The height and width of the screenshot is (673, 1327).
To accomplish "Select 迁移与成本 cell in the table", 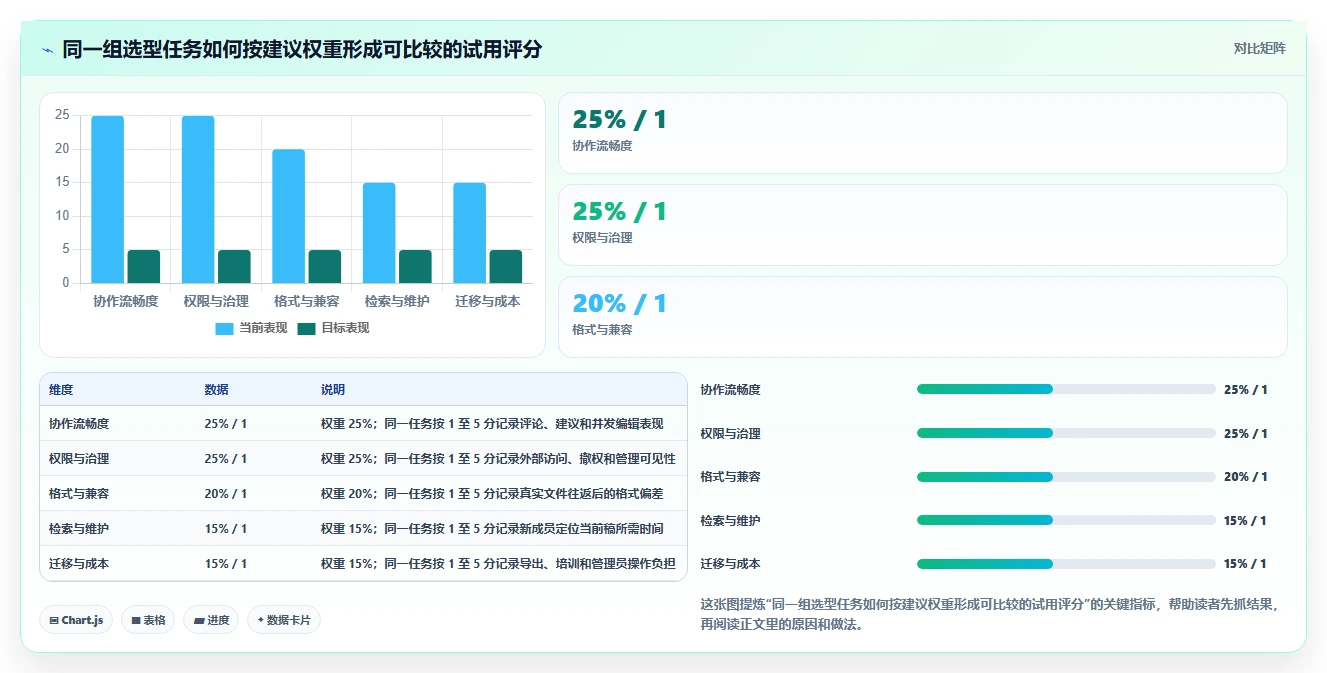I will pyautogui.click(x=79, y=564).
